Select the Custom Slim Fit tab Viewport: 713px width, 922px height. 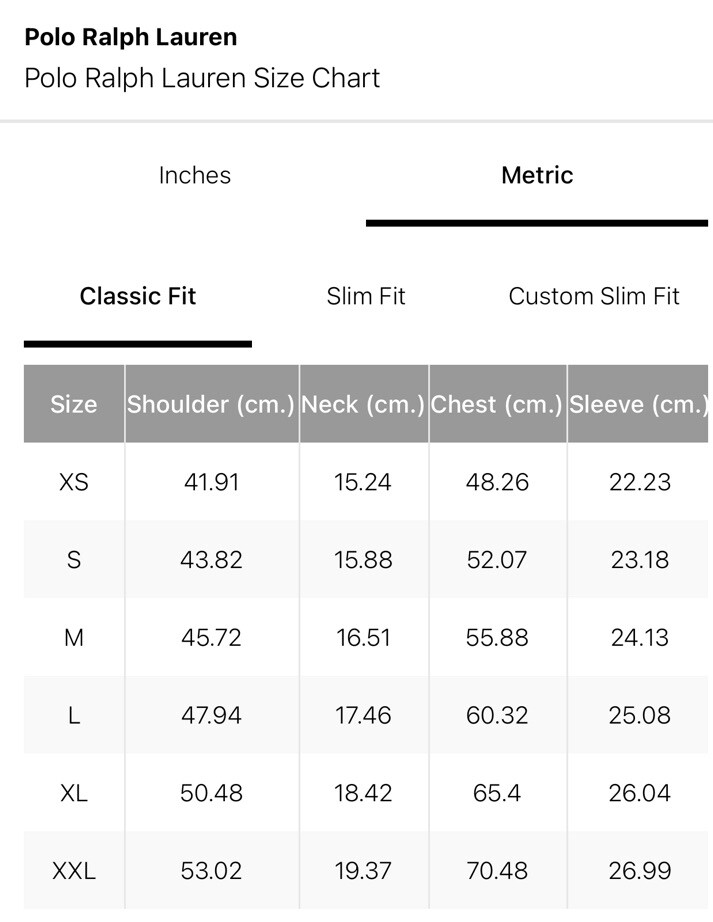pyautogui.click(x=594, y=296)
